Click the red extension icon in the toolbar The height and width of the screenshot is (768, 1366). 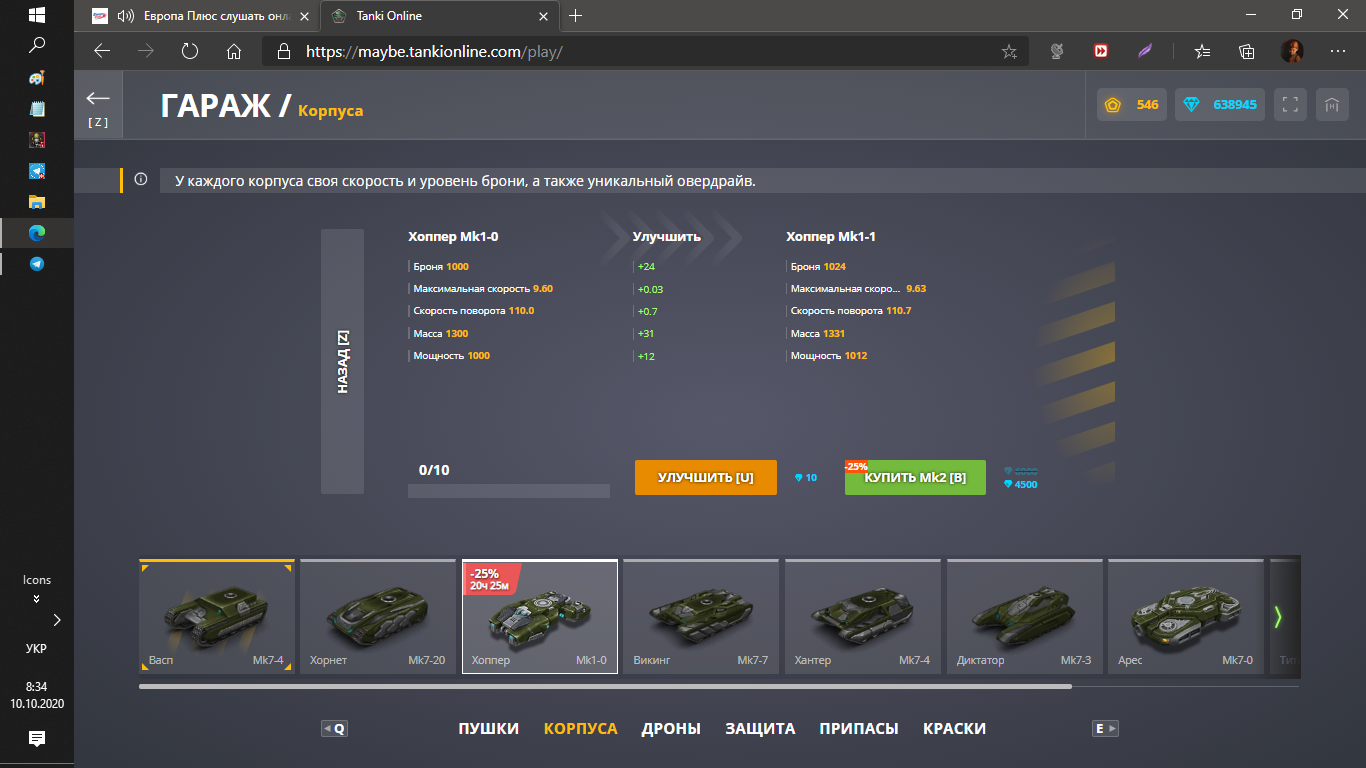(1101, 51)
